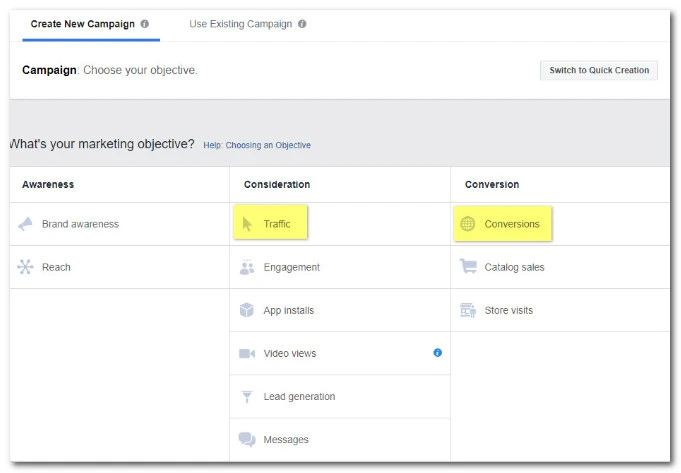Click the Consideration column heading
Screen dimensions: 681x473
(x=277, y=185)
